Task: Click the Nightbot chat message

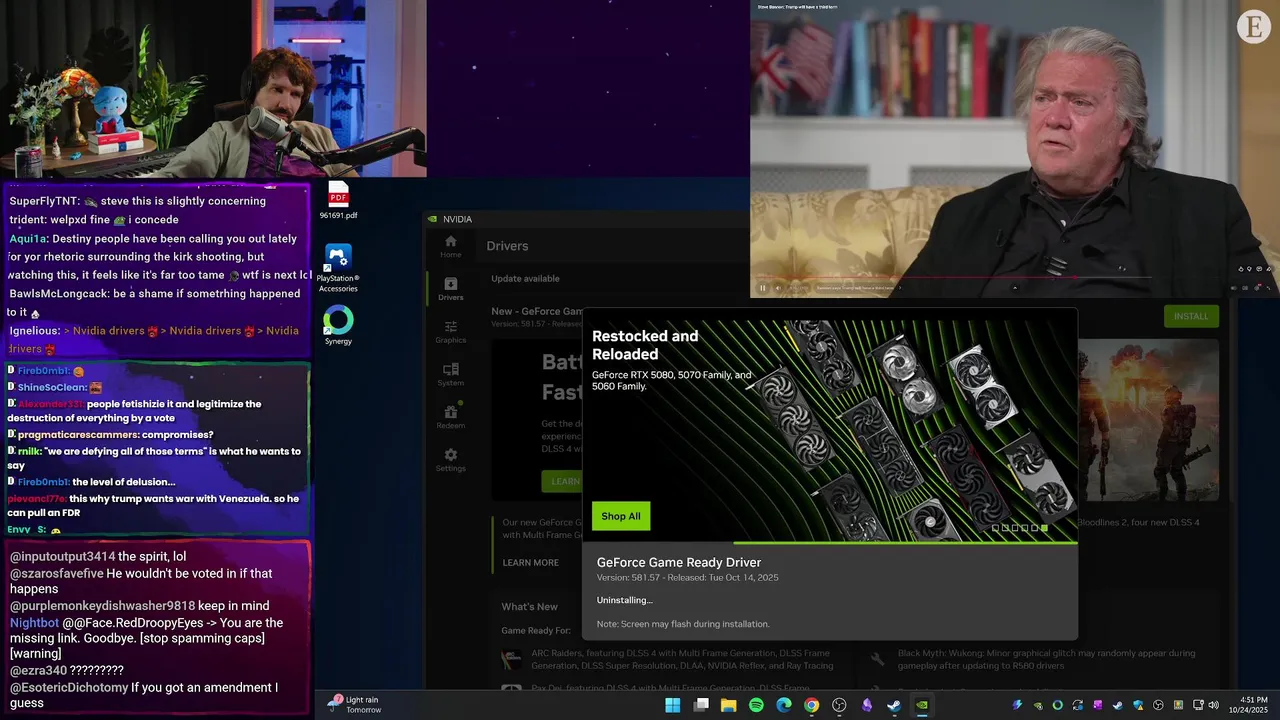Action: click(x=147, y=638)
